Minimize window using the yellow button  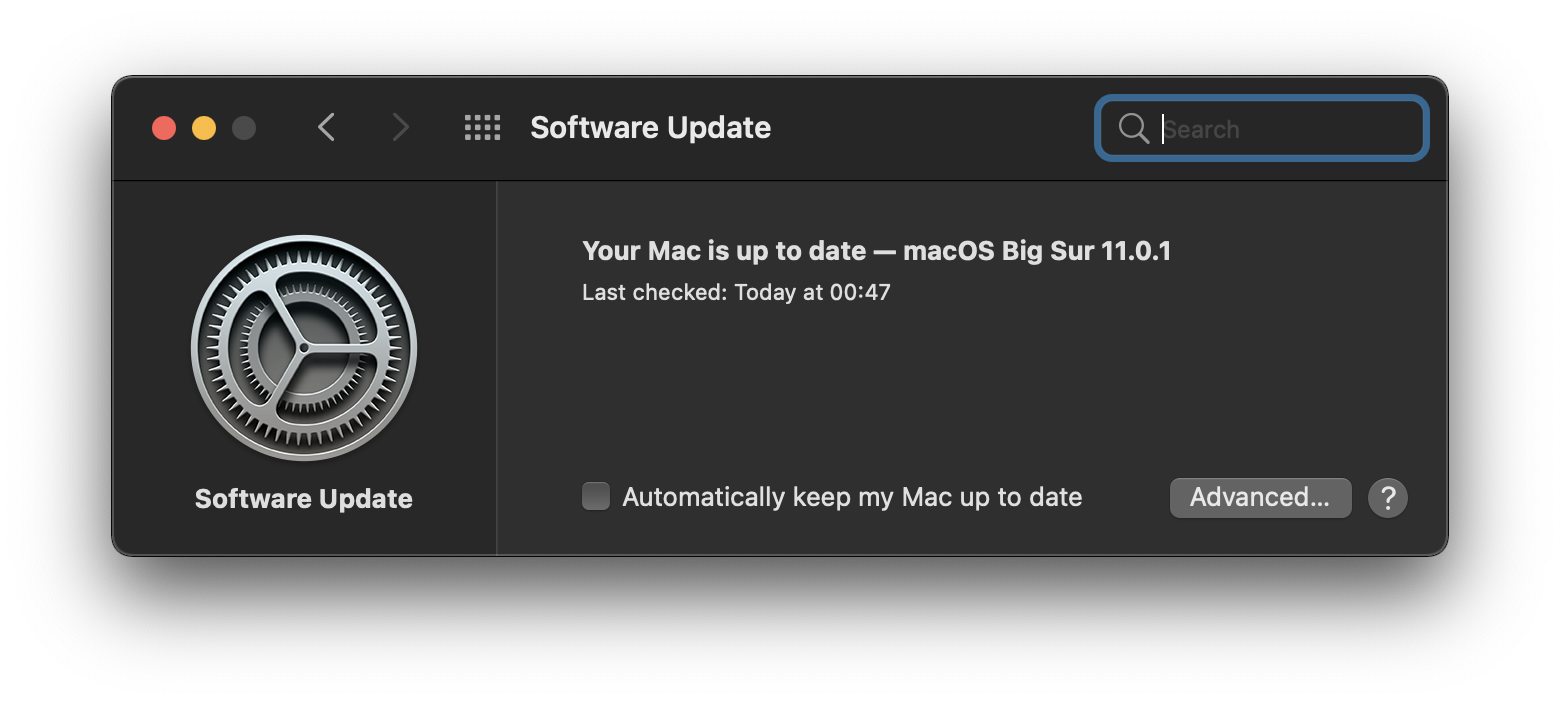(x=204, y=128)
